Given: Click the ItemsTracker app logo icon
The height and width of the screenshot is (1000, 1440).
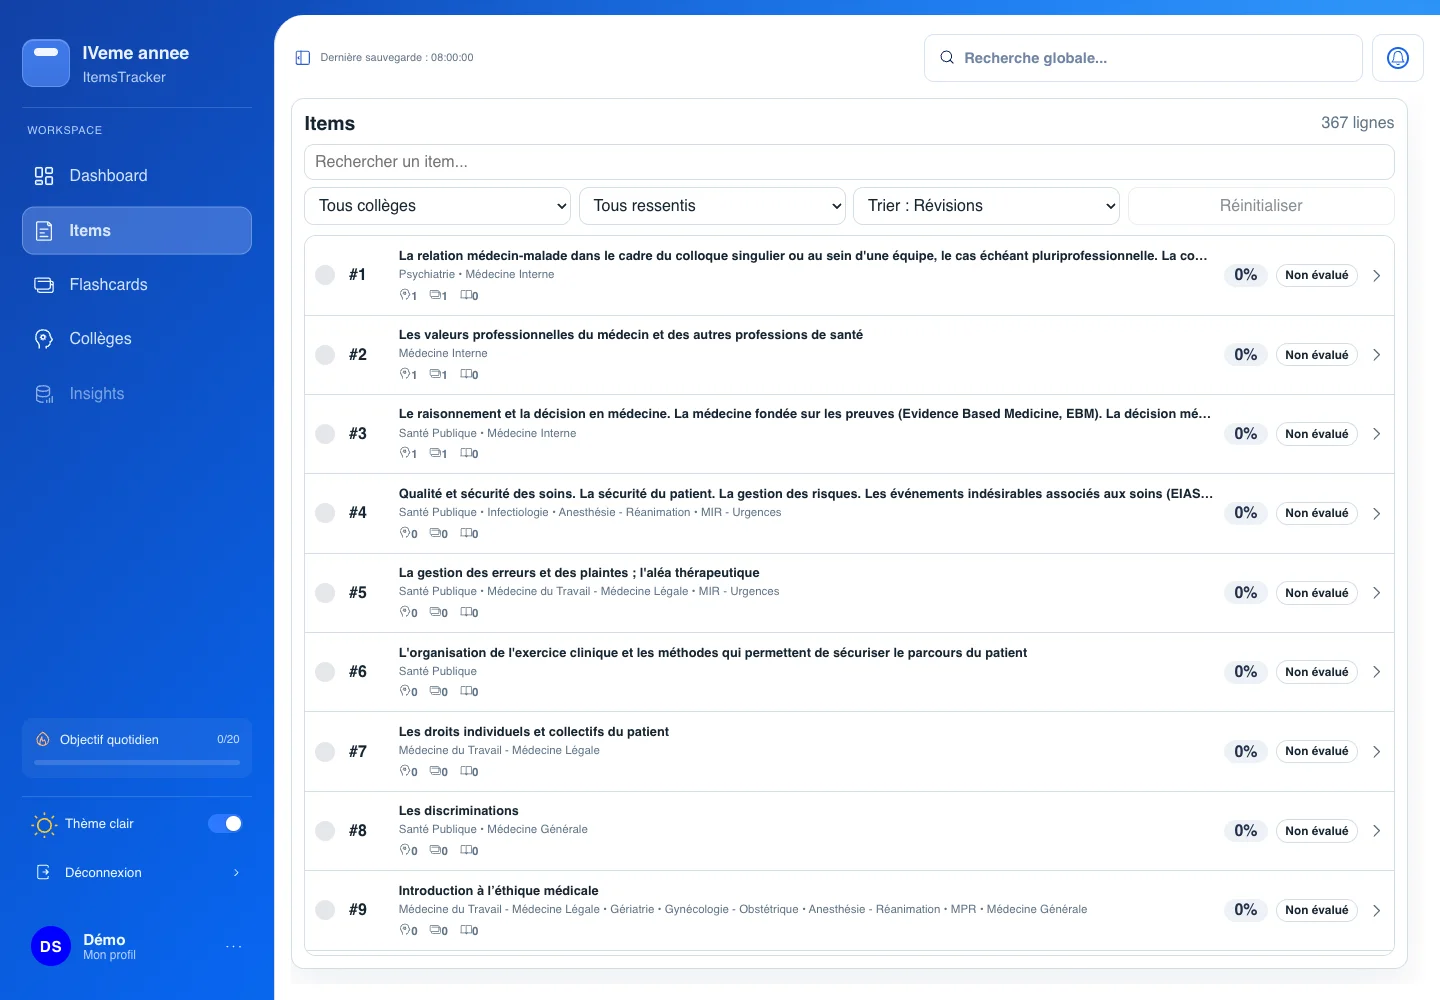Looking at the screenshot, I should click(46, 63).
